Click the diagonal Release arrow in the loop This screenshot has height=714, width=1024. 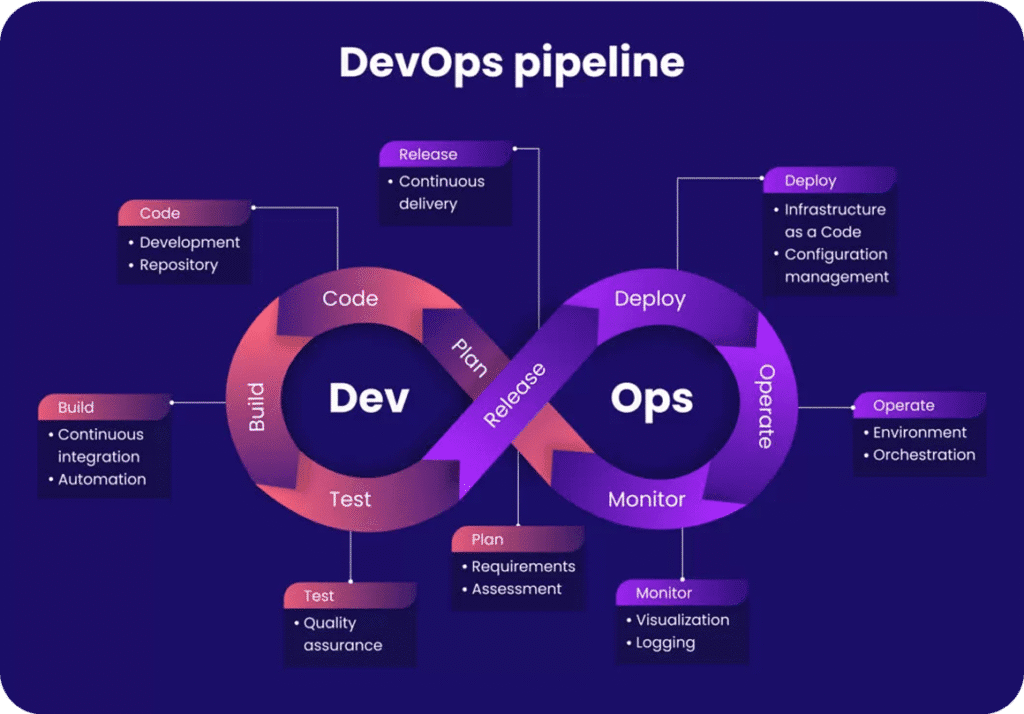click(515, 395)
